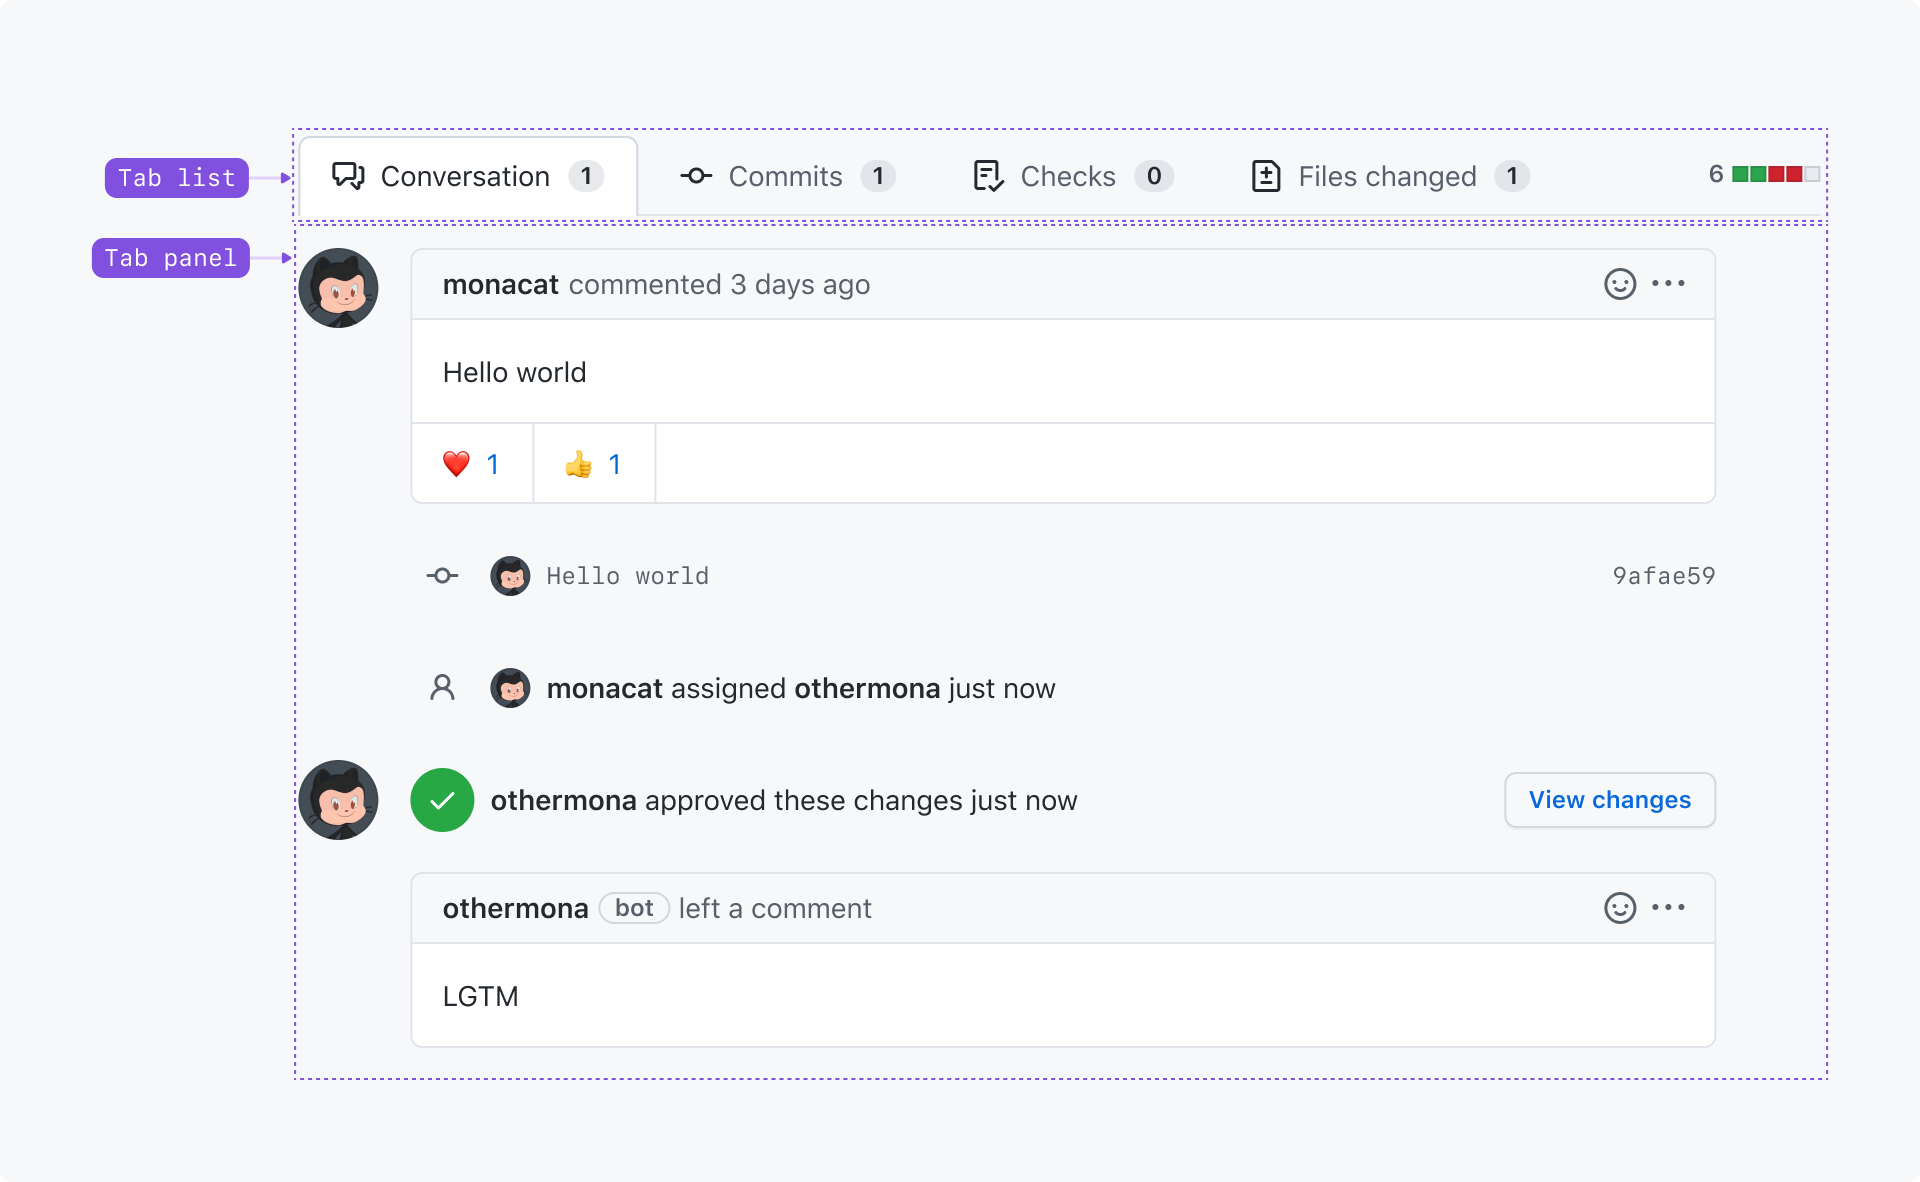
Task: Open the othermona assignee link in the assigned event
Action: (x=867, y=689)
